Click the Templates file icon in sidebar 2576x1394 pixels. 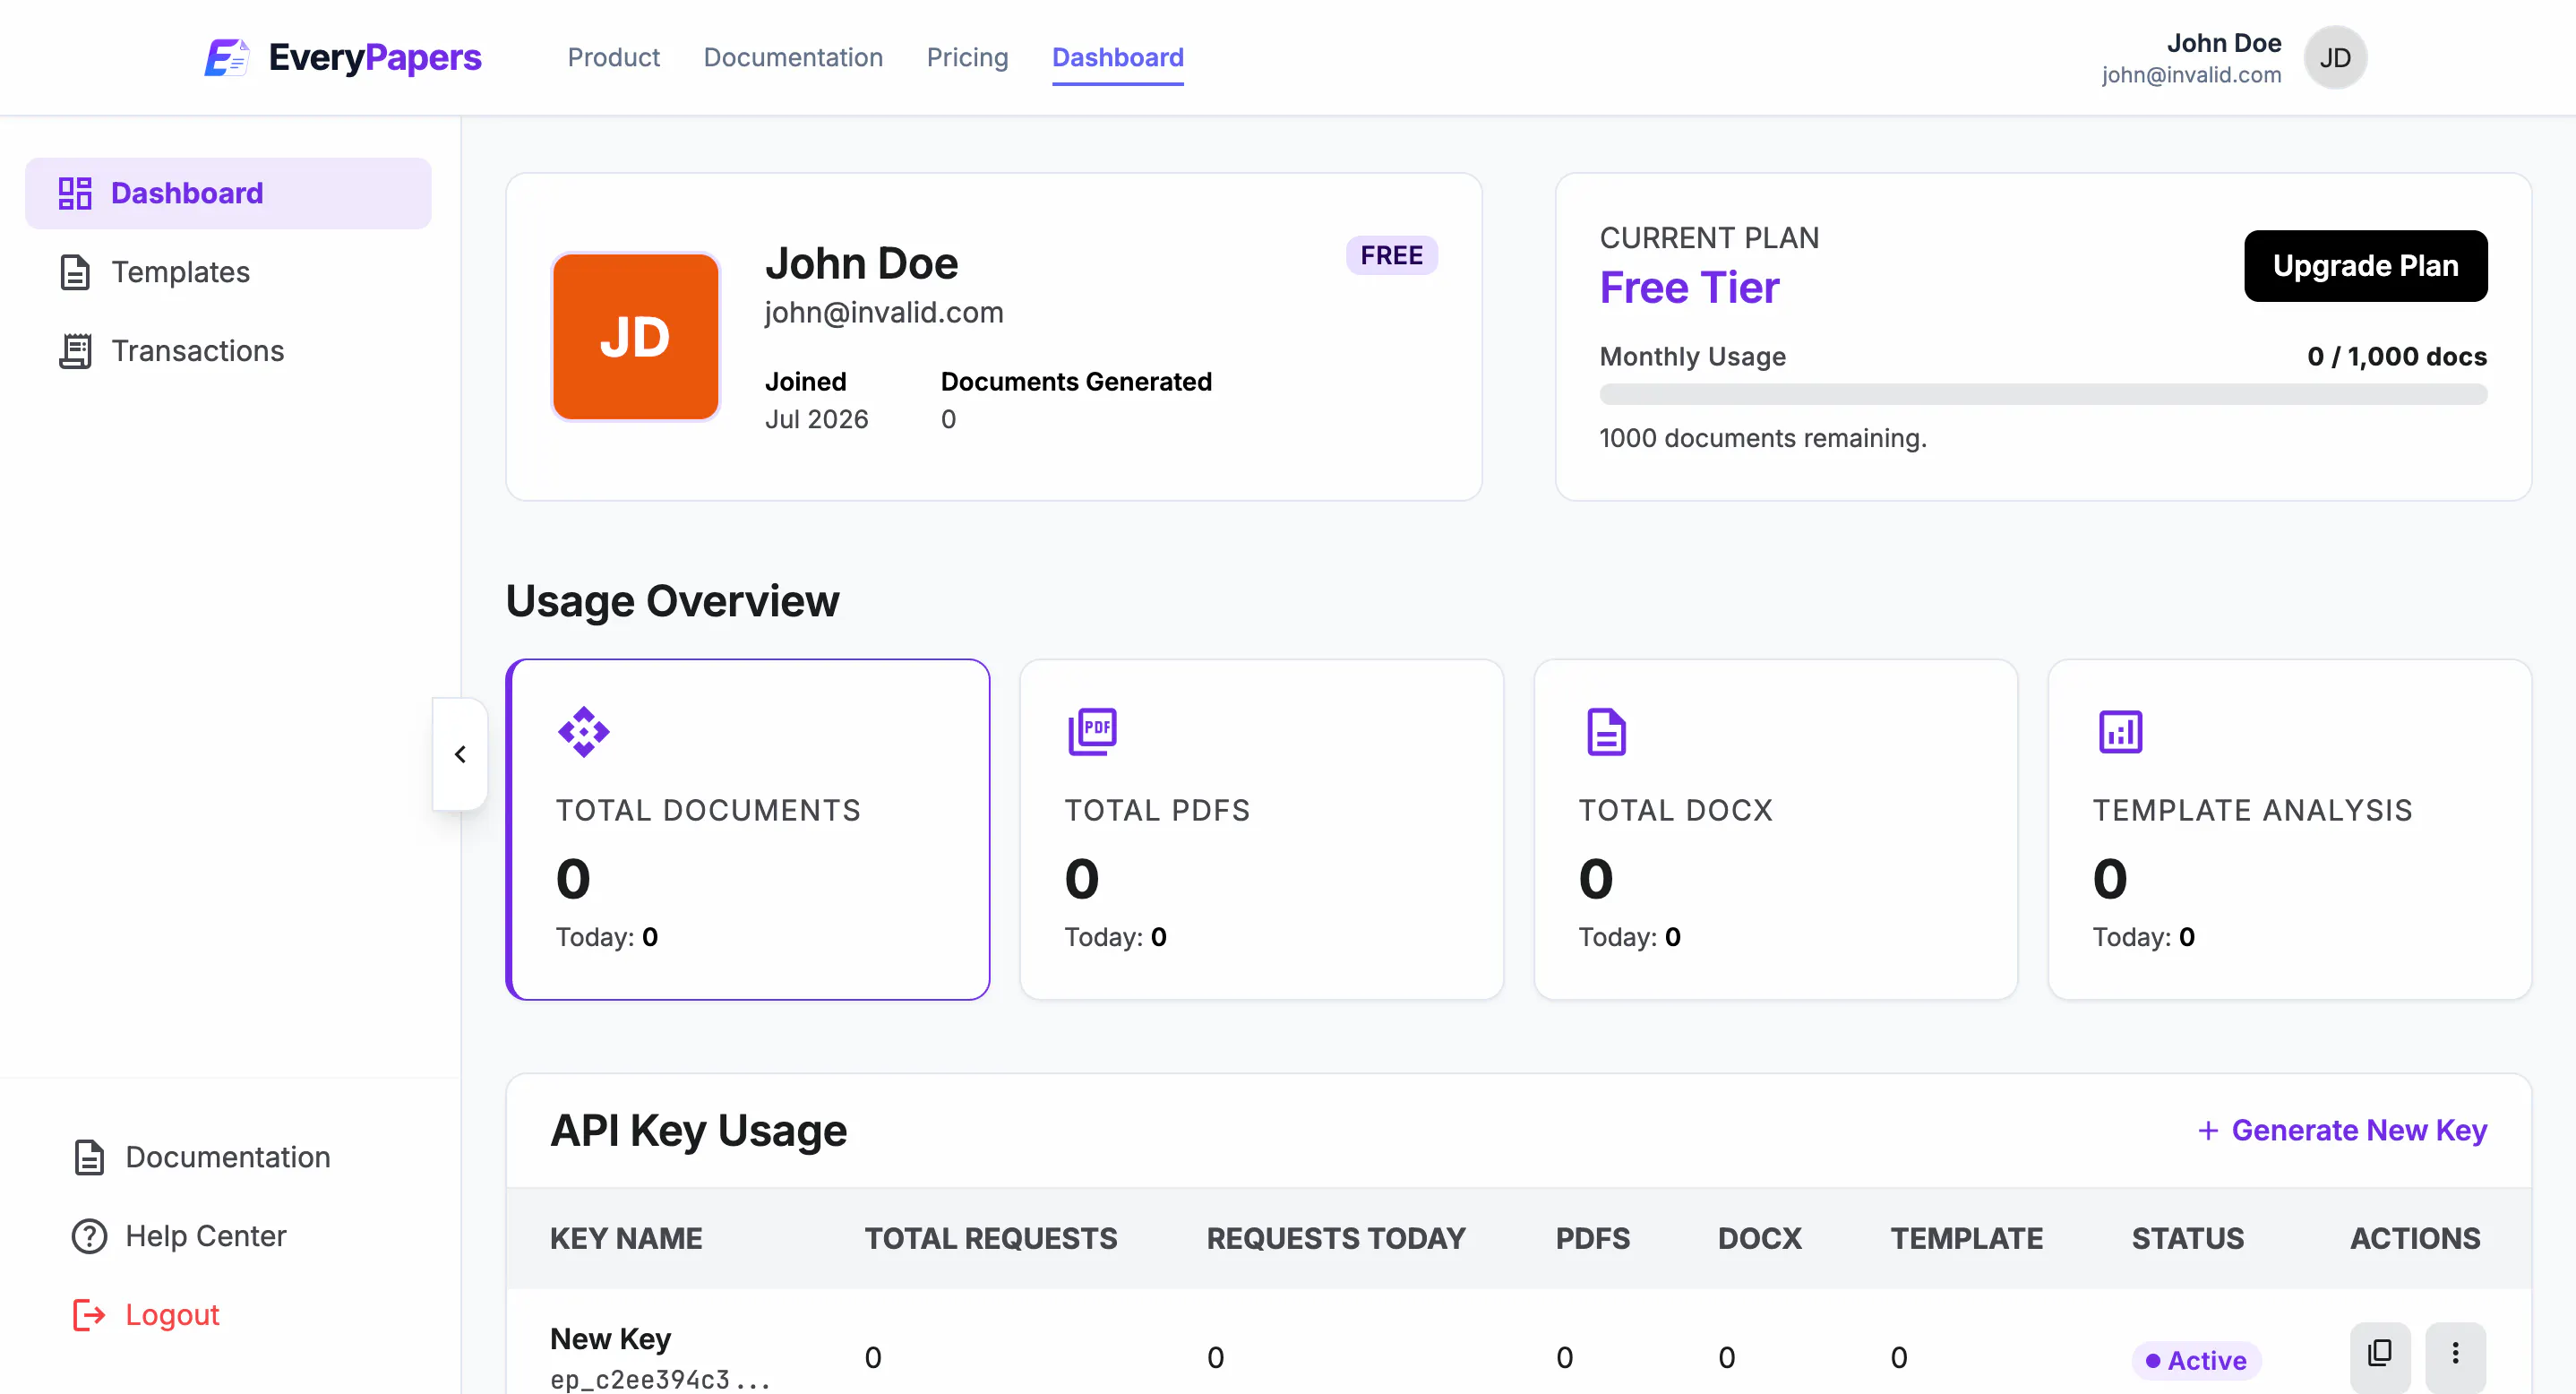[x=75, y=272]
